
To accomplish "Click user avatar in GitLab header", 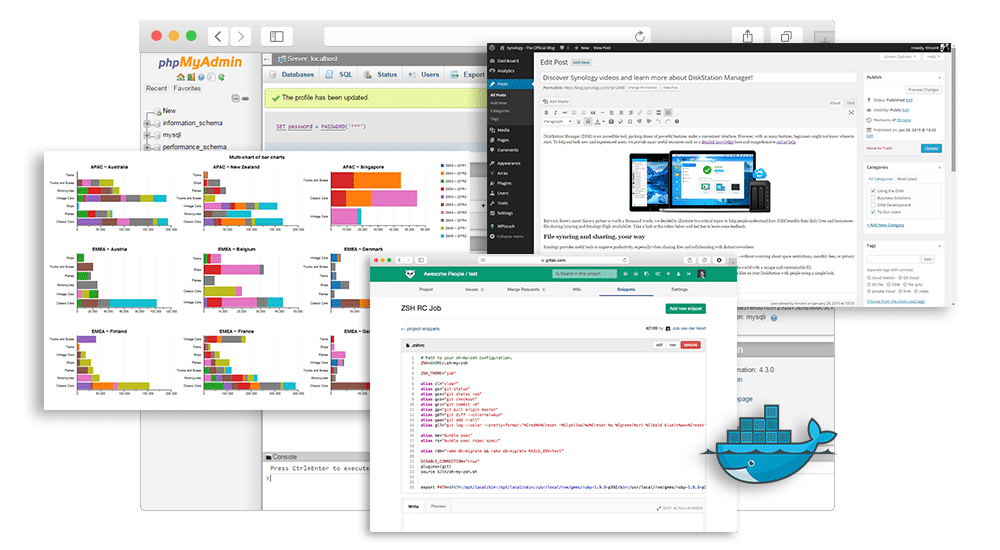I will [702, 274].
